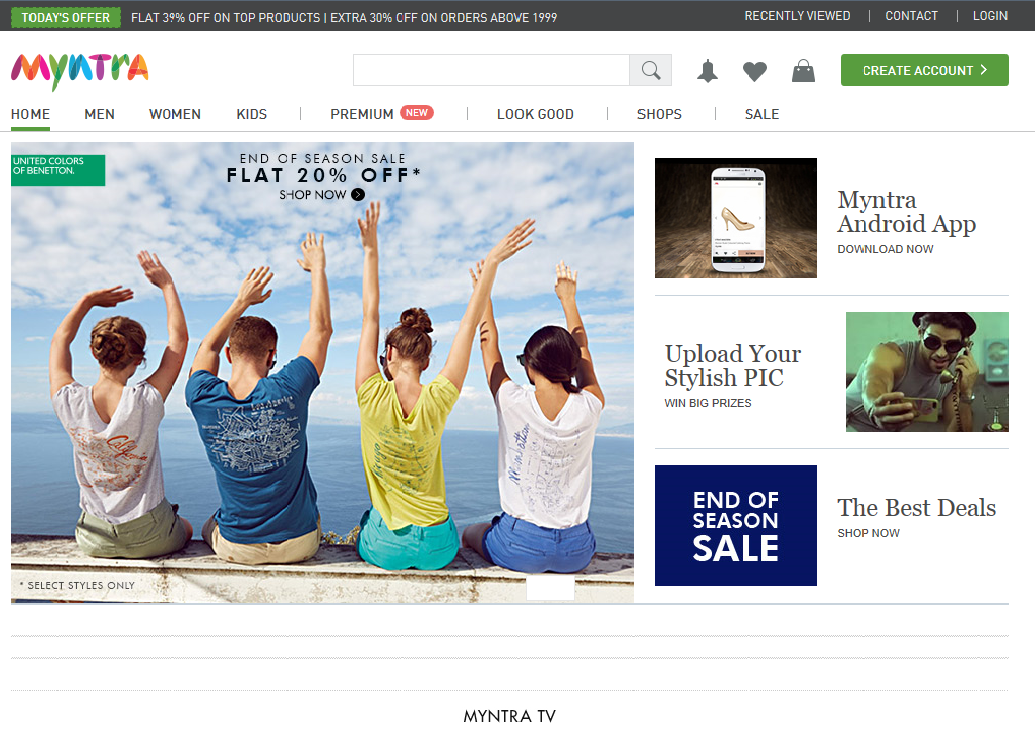Open the Kids menu
This screenshot has width=1035, height=751.
pos(251,114)
